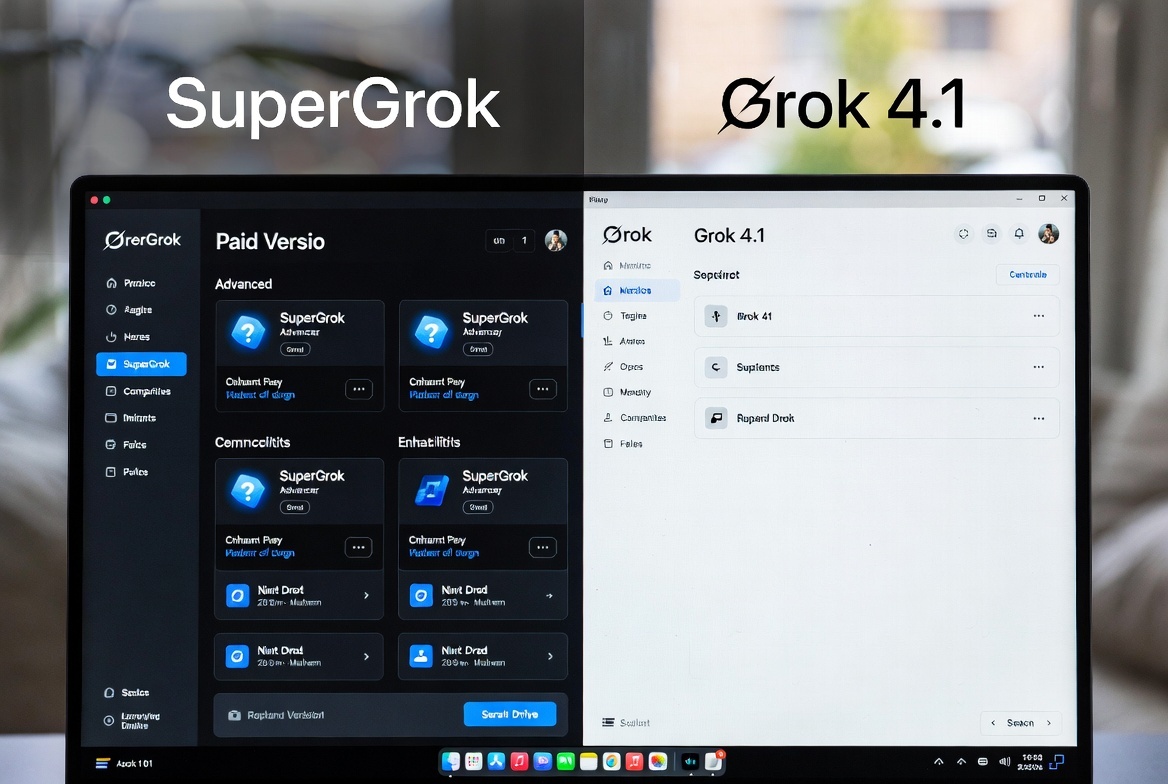Click the pill badge on the left Advanced card

295,350
